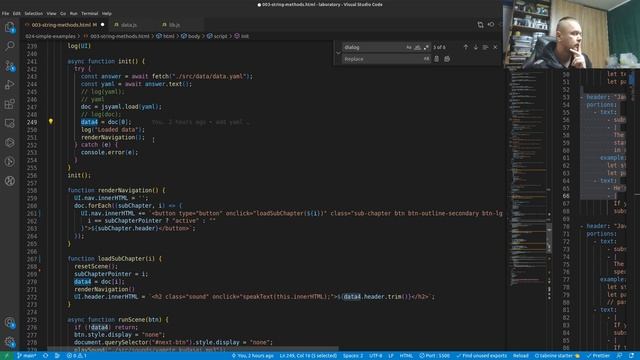
Task: Close the find widget
Action: point(495,47)
